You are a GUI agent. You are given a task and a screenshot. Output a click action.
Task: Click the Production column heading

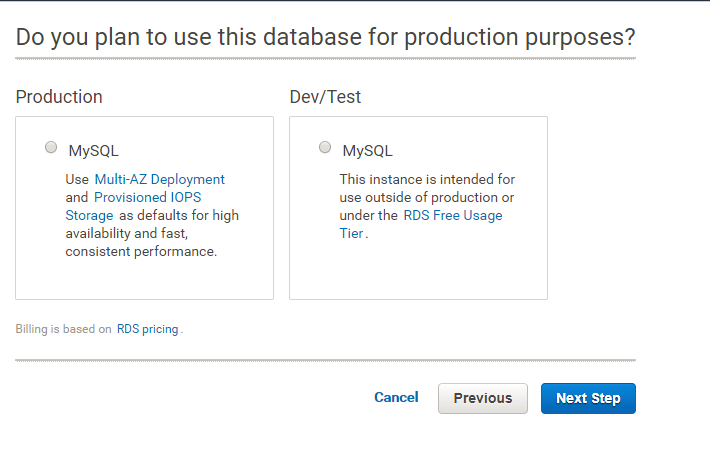tap(59, 97)
